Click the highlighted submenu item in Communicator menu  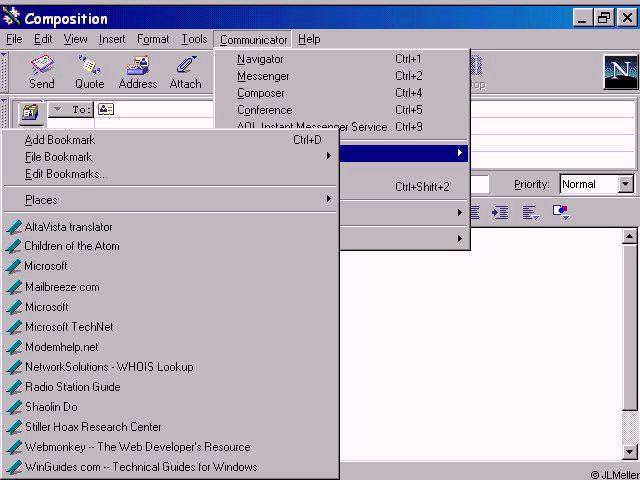point(403,153)
